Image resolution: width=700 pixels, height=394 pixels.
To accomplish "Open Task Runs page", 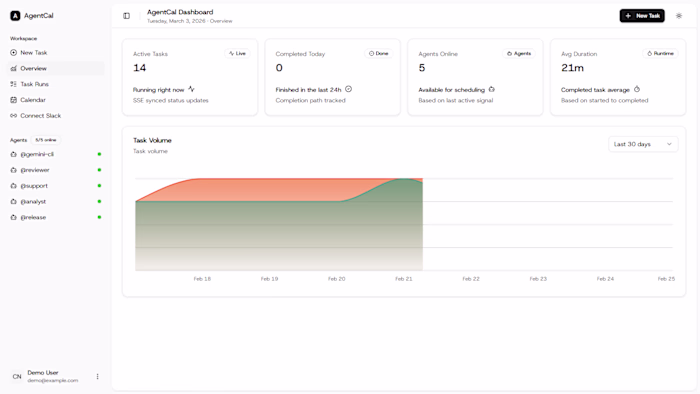I will pos(56,84).
